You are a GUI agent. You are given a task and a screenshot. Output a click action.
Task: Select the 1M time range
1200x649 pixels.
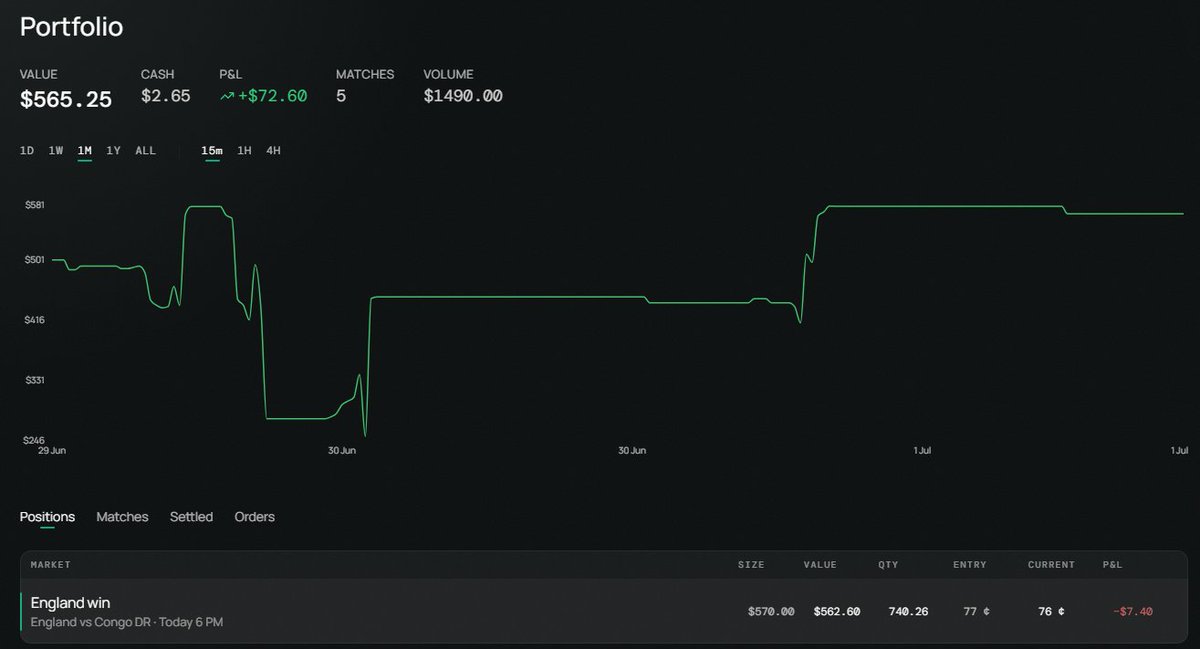click(85, 151)
